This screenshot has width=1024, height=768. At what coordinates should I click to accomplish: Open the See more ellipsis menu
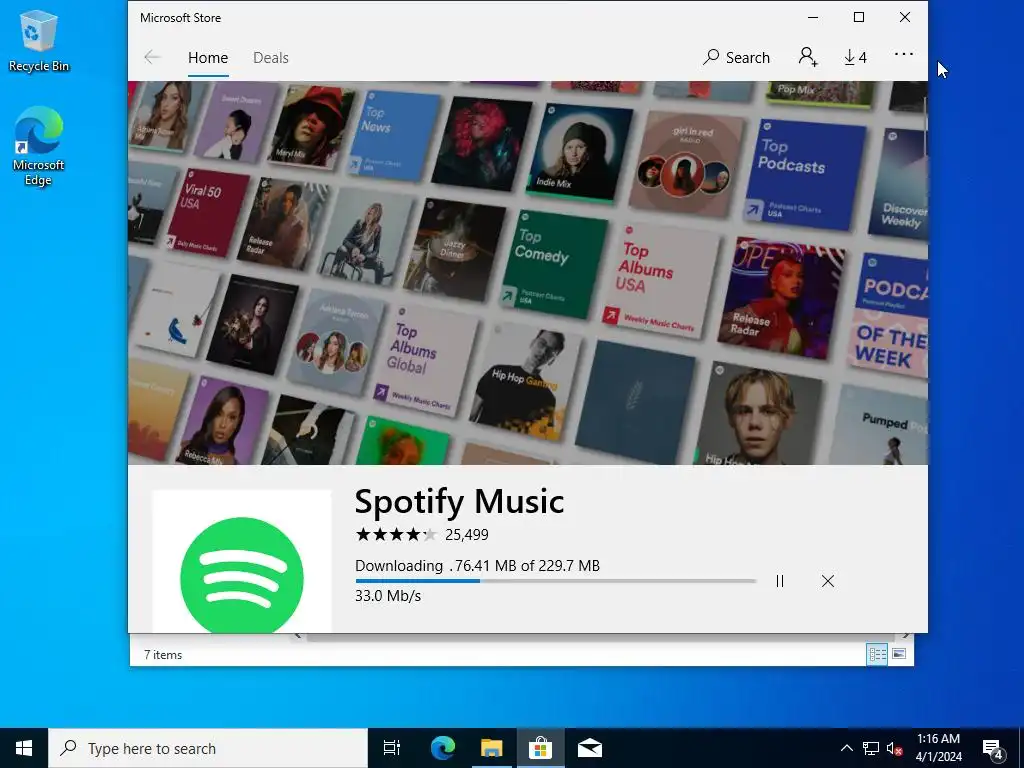(x=904, y=54)
